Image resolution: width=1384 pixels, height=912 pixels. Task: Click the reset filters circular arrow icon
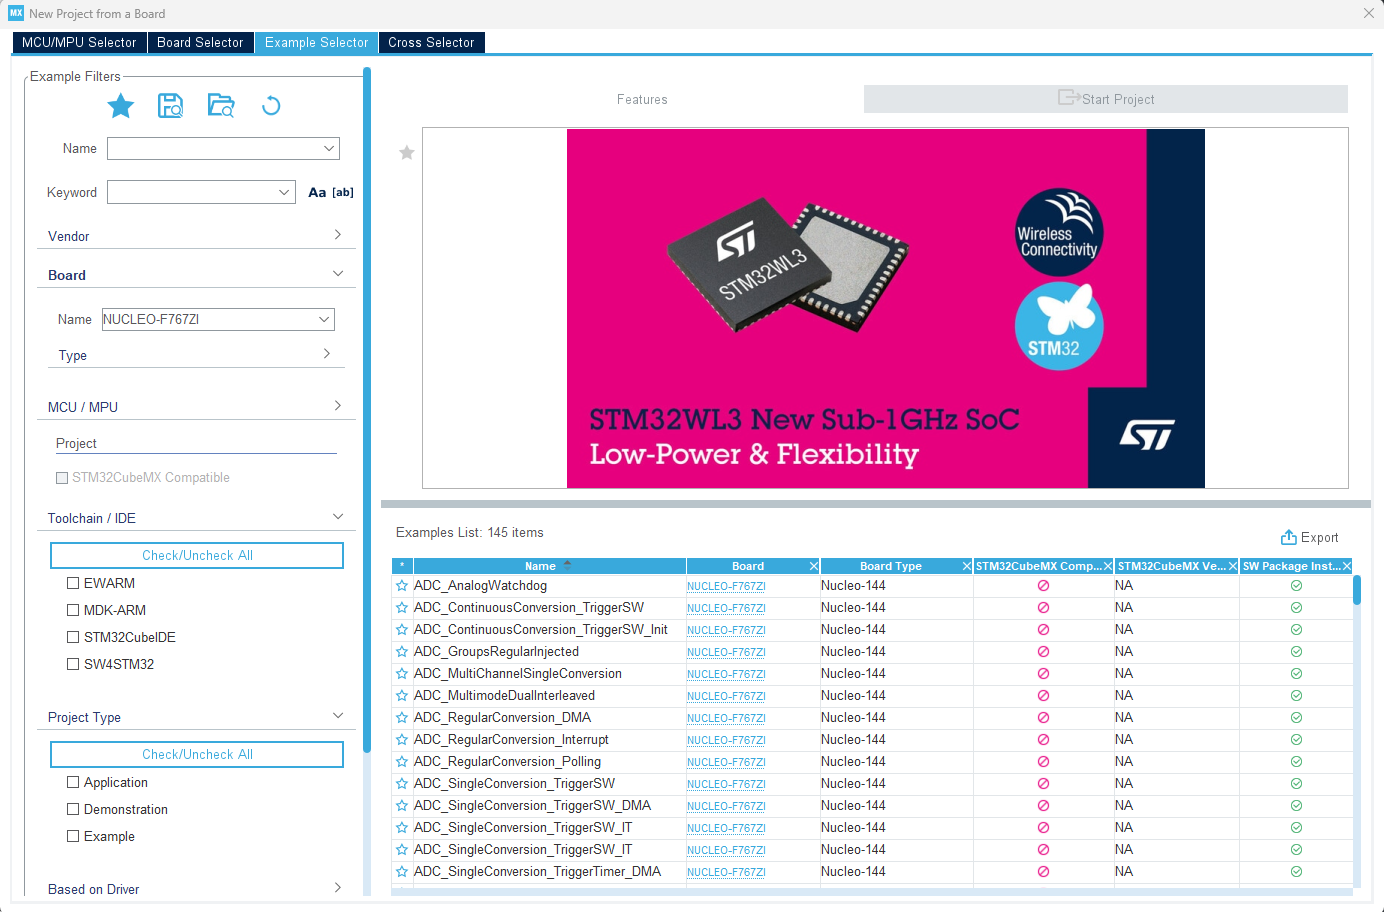point(271,105)
